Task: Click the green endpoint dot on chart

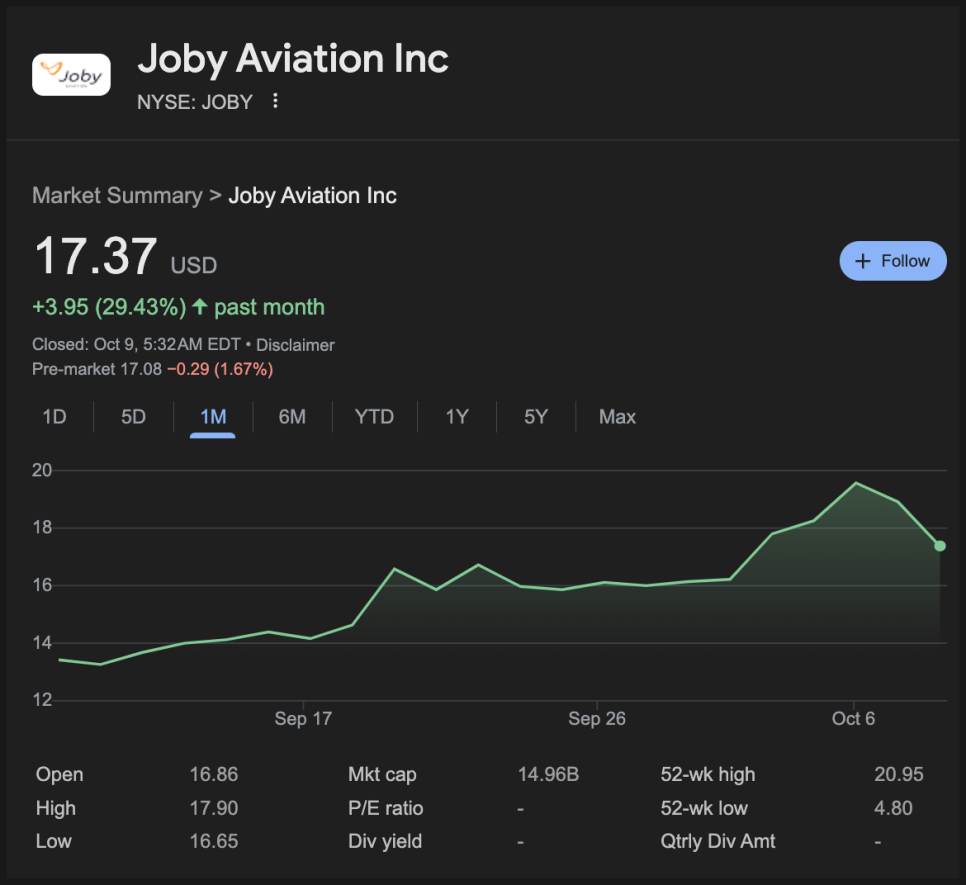Action: point(940,546)
